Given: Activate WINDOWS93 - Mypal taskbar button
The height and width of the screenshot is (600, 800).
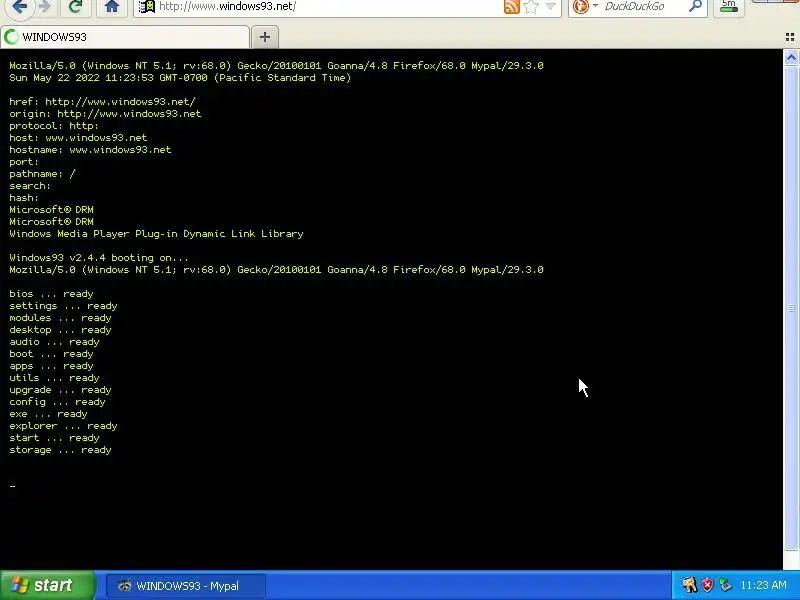Looking at the screenshot, I should point(186,585).
